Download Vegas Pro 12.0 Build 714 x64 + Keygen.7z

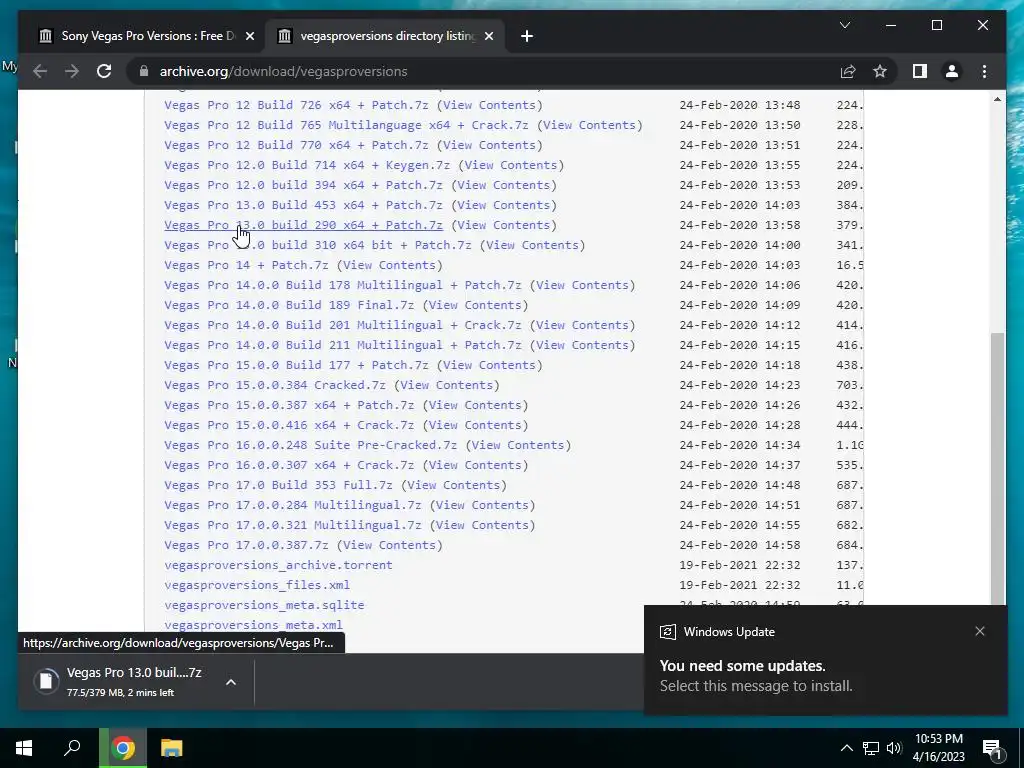[307, 165]
